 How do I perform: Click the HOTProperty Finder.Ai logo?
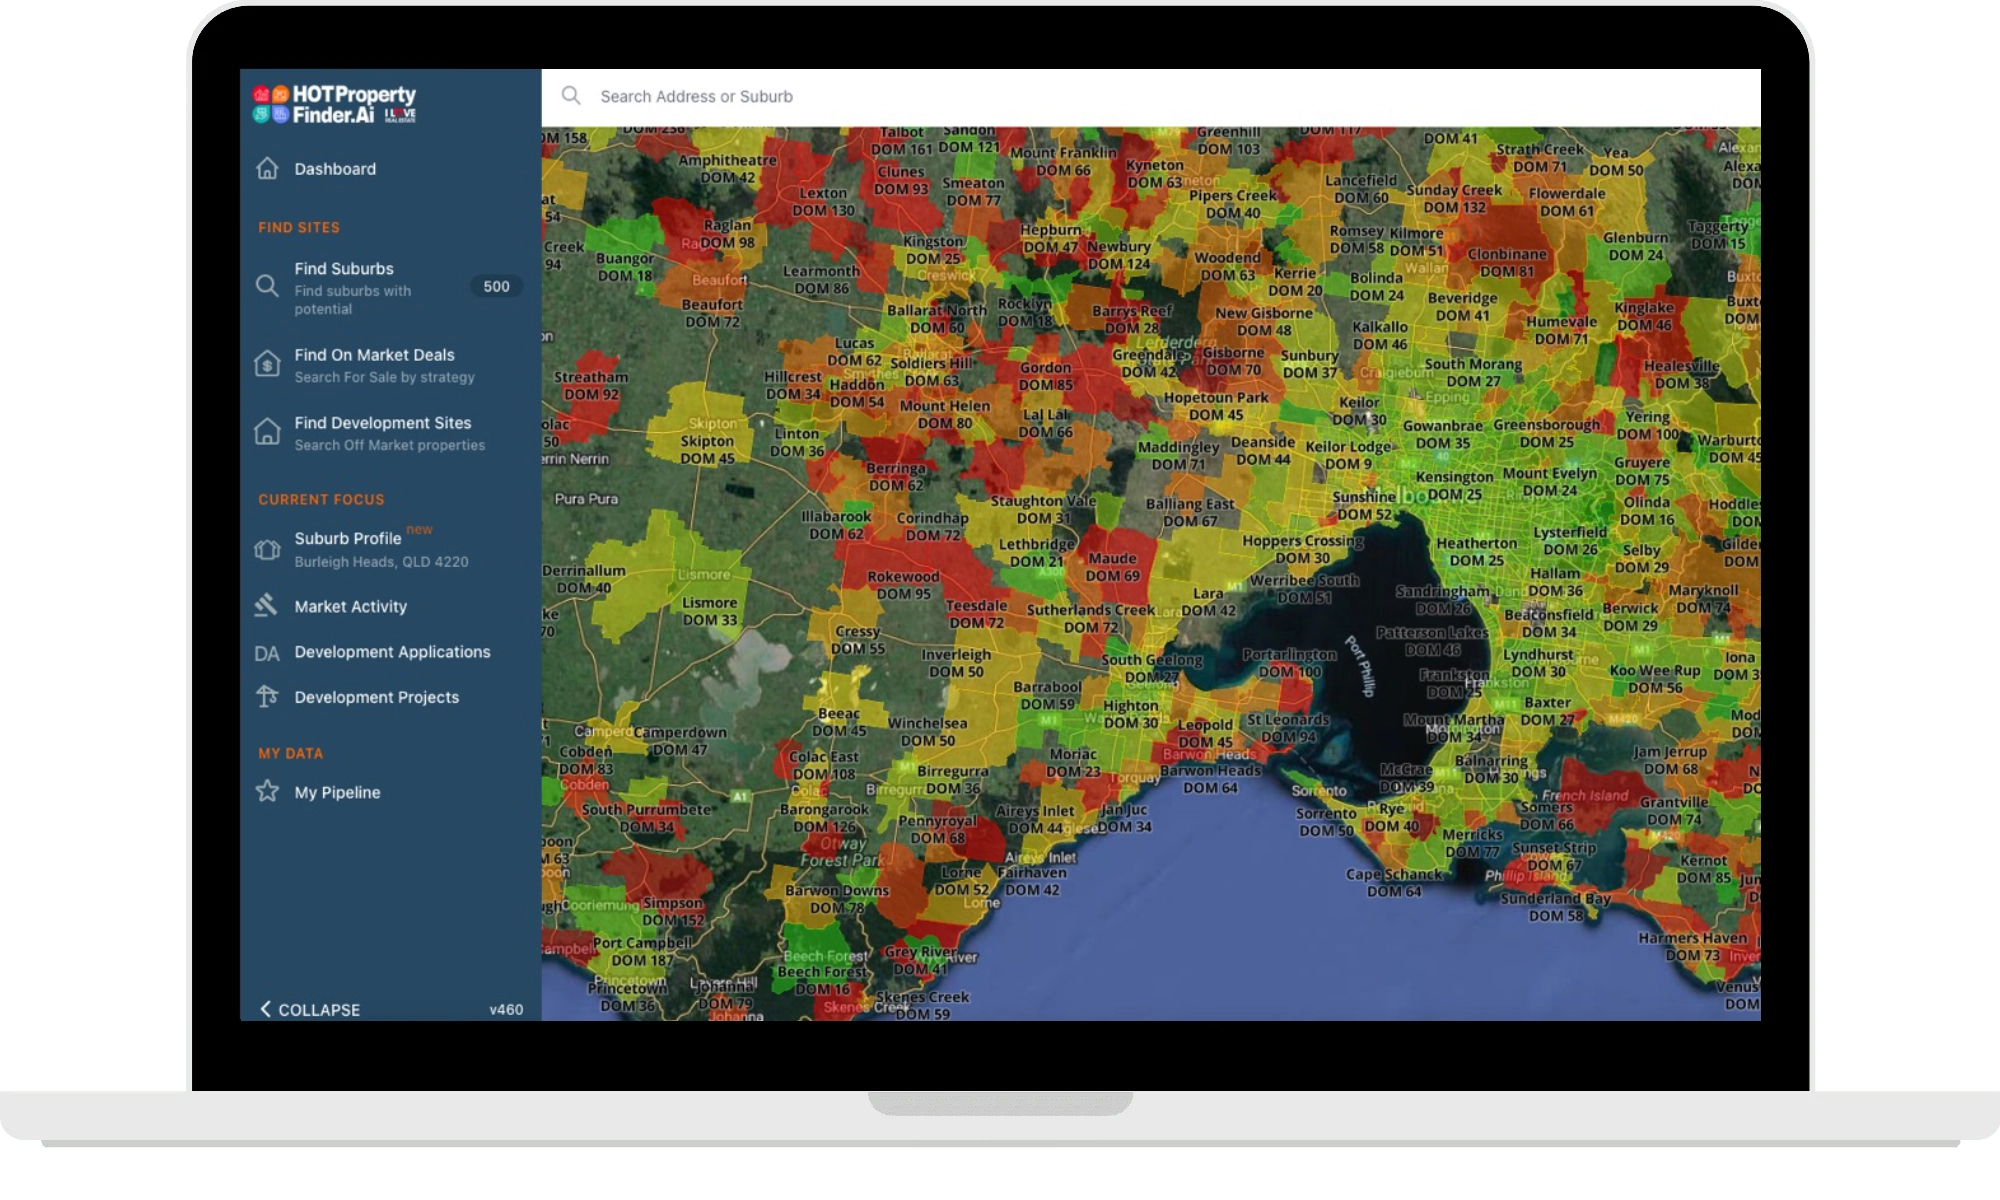pos(334,105)
